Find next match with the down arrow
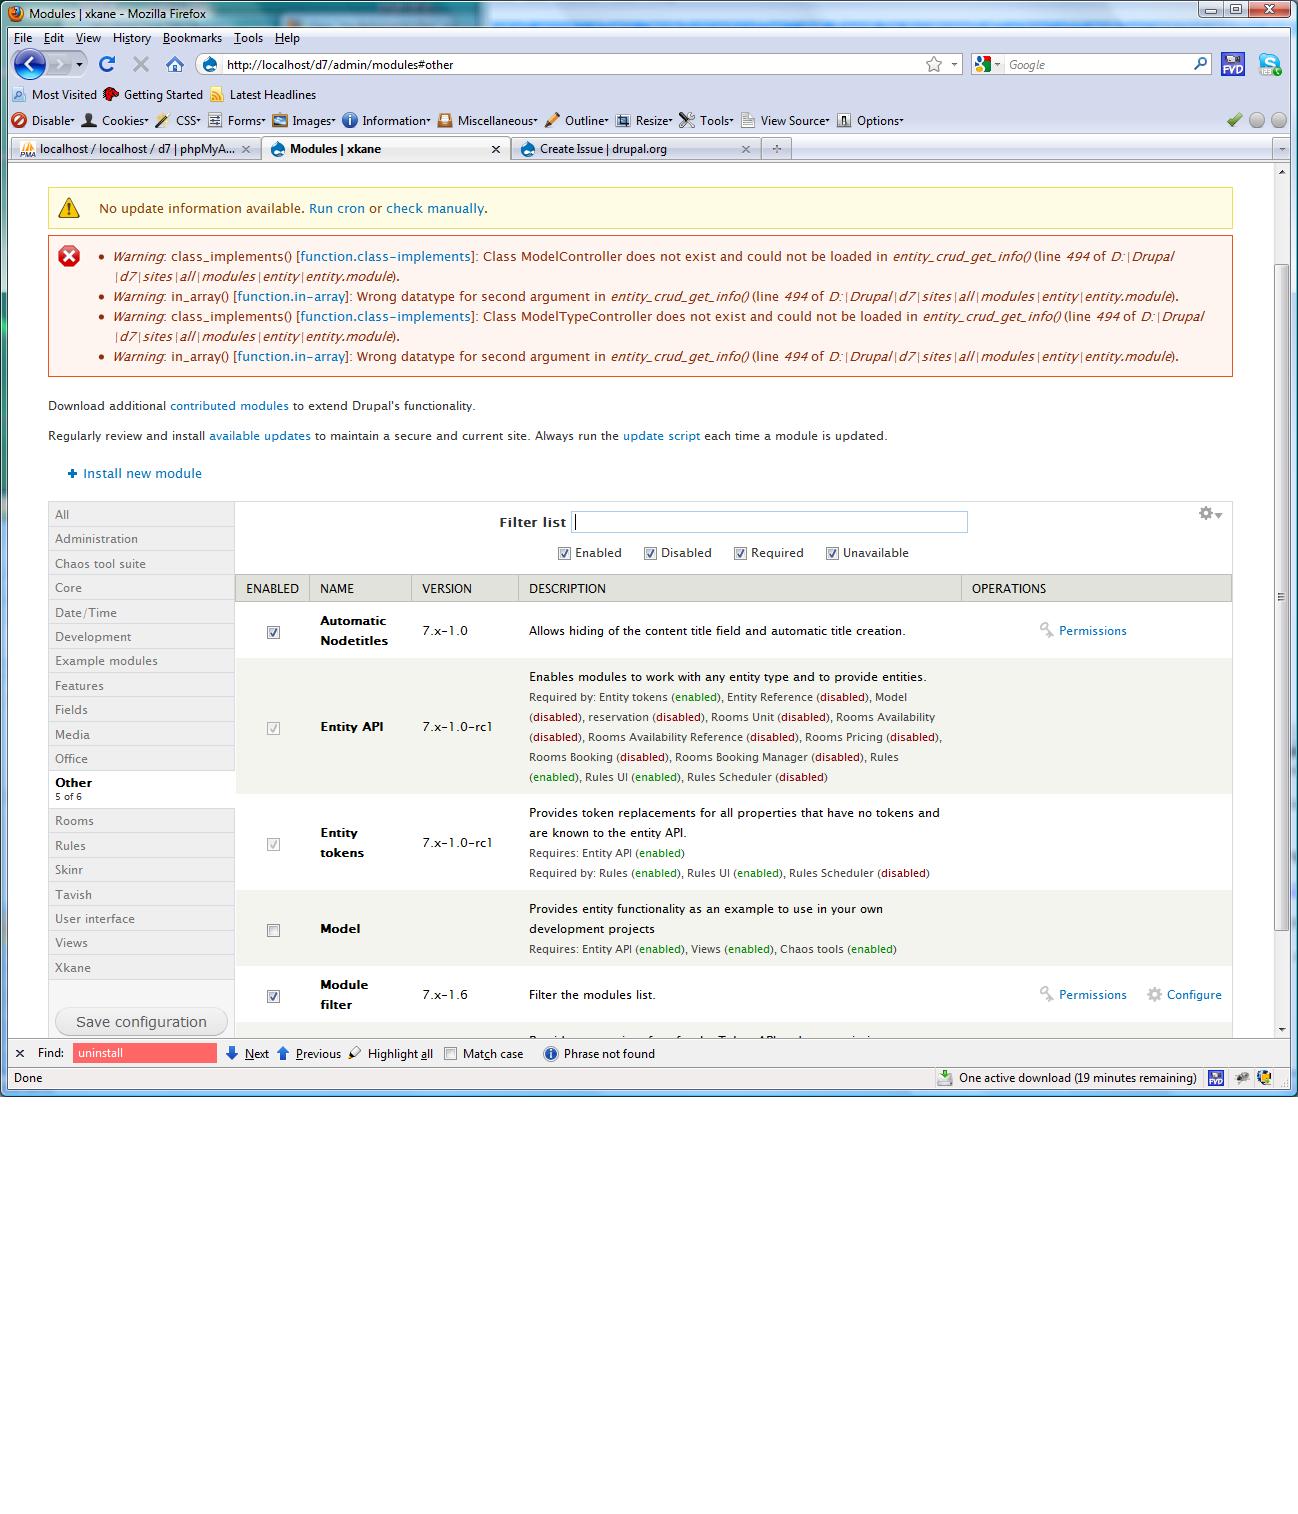Screen dimensions: 1298x1514 click(x=232, y=1053)
